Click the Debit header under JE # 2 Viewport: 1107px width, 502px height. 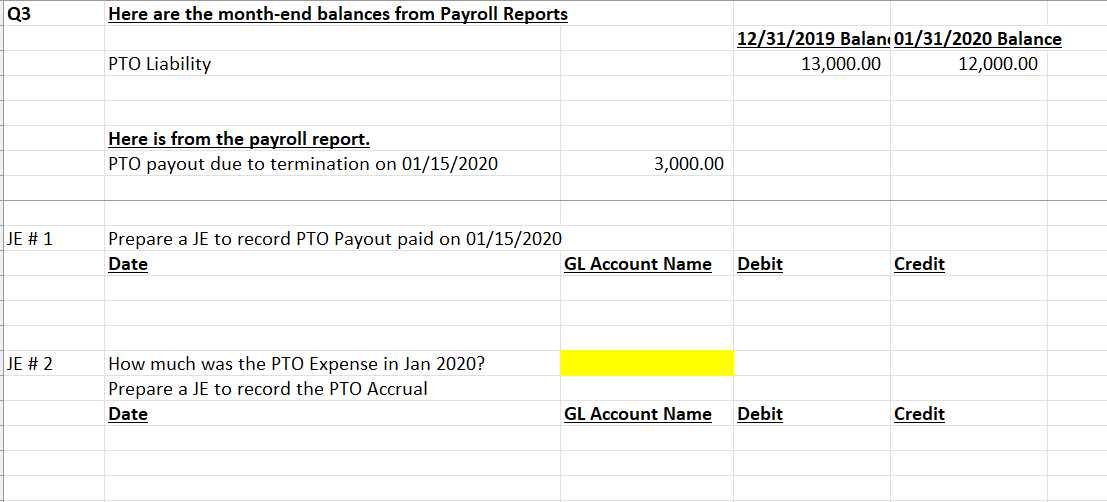[760, 414]
